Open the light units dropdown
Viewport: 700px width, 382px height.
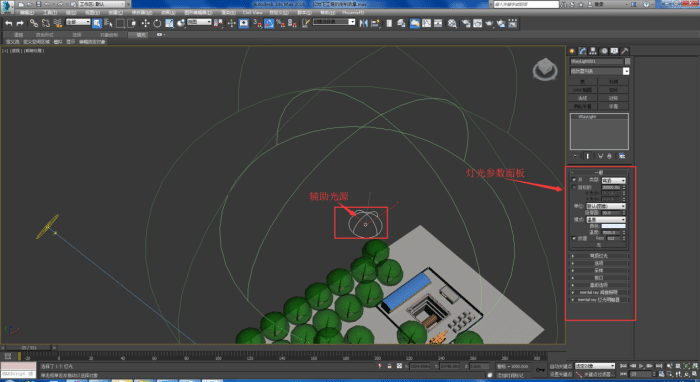[606, 206]
